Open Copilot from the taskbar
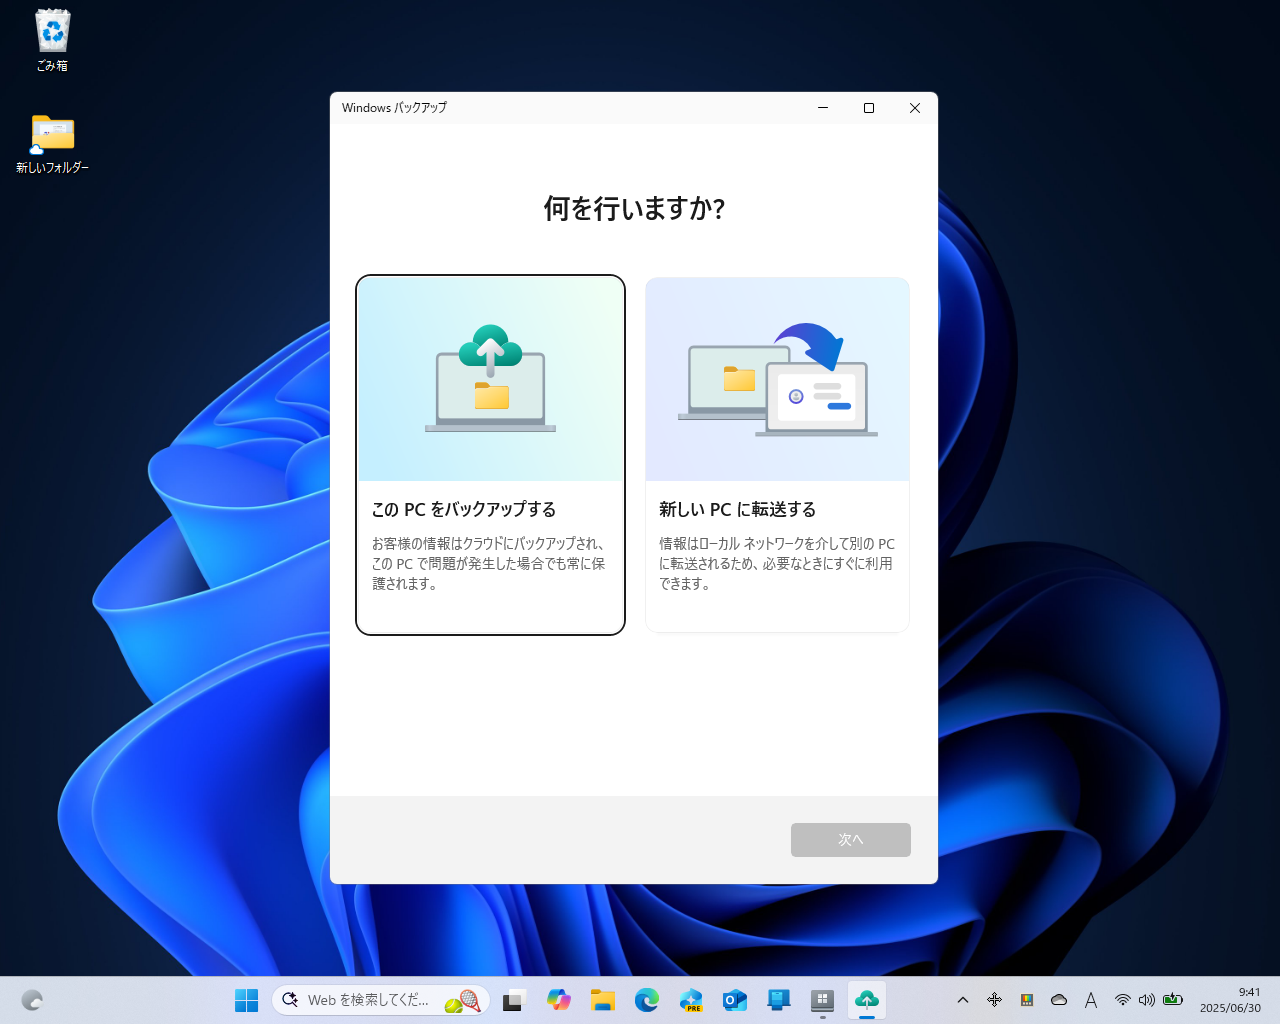The height and width of the screenshot is (1024, 1280). click(559, 999)
